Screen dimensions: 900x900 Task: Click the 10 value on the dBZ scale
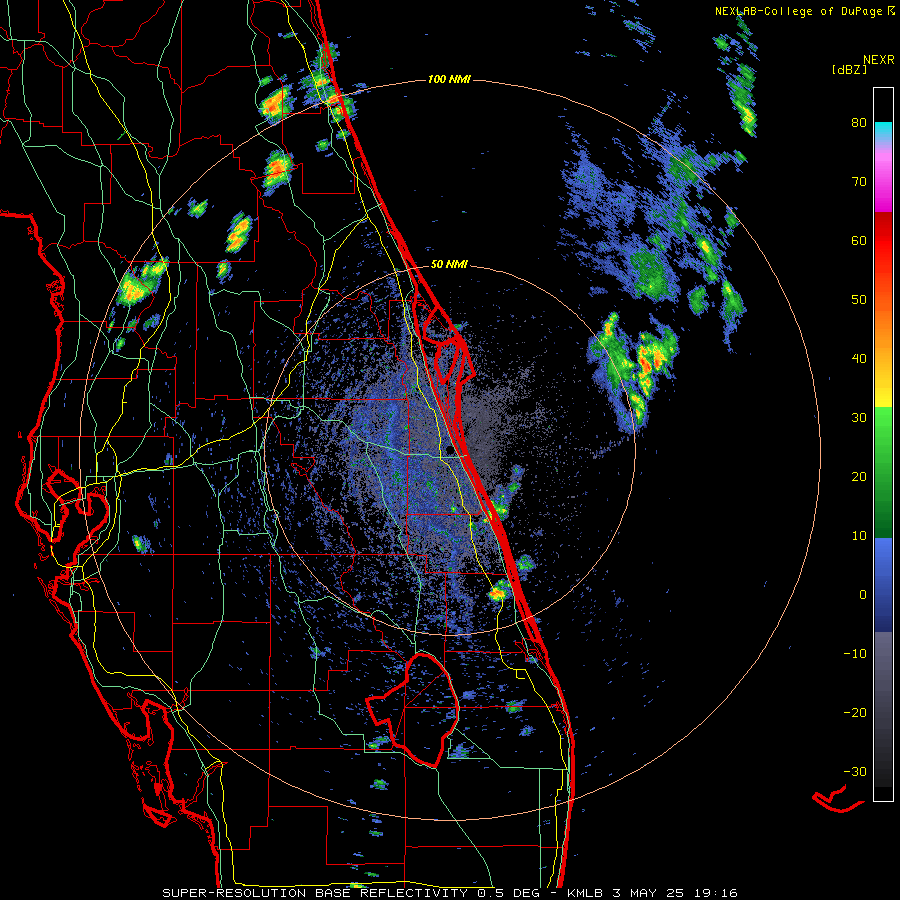(859, 536)
